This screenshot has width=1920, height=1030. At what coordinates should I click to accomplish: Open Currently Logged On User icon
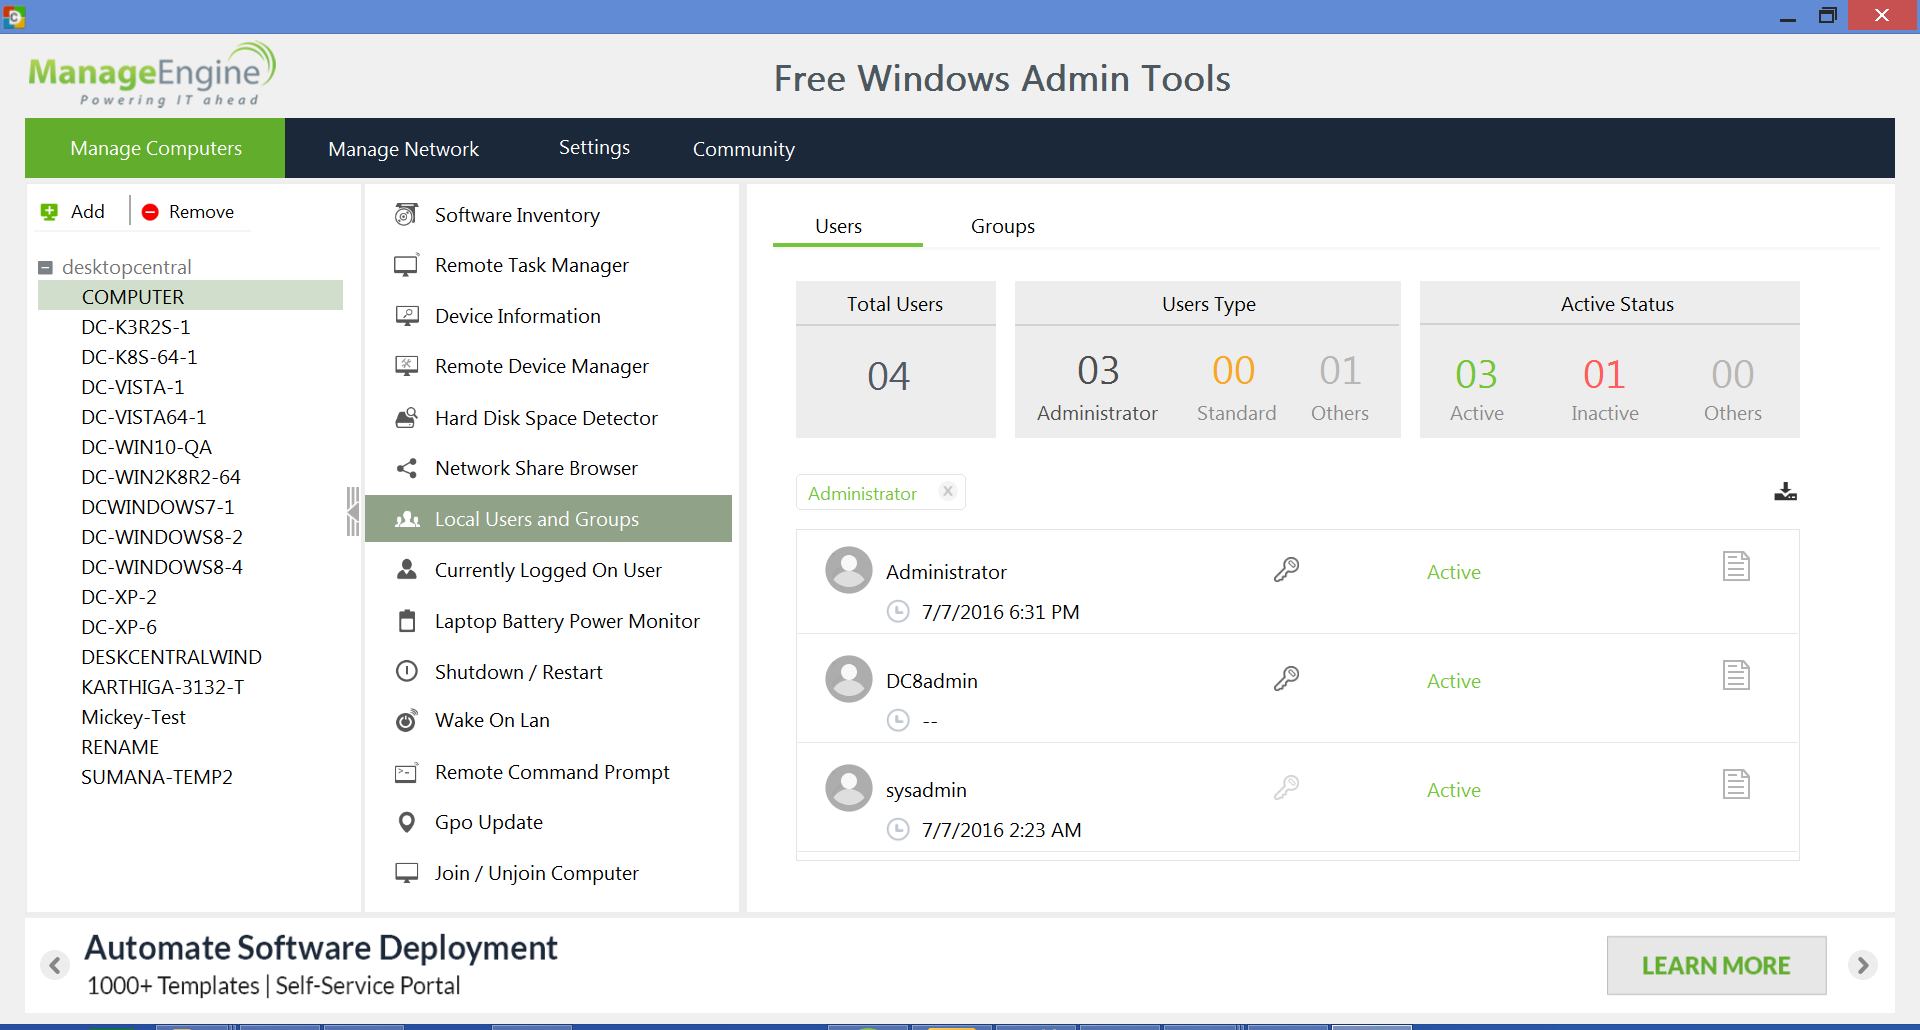pyautogui.click(x=406, y=570)
